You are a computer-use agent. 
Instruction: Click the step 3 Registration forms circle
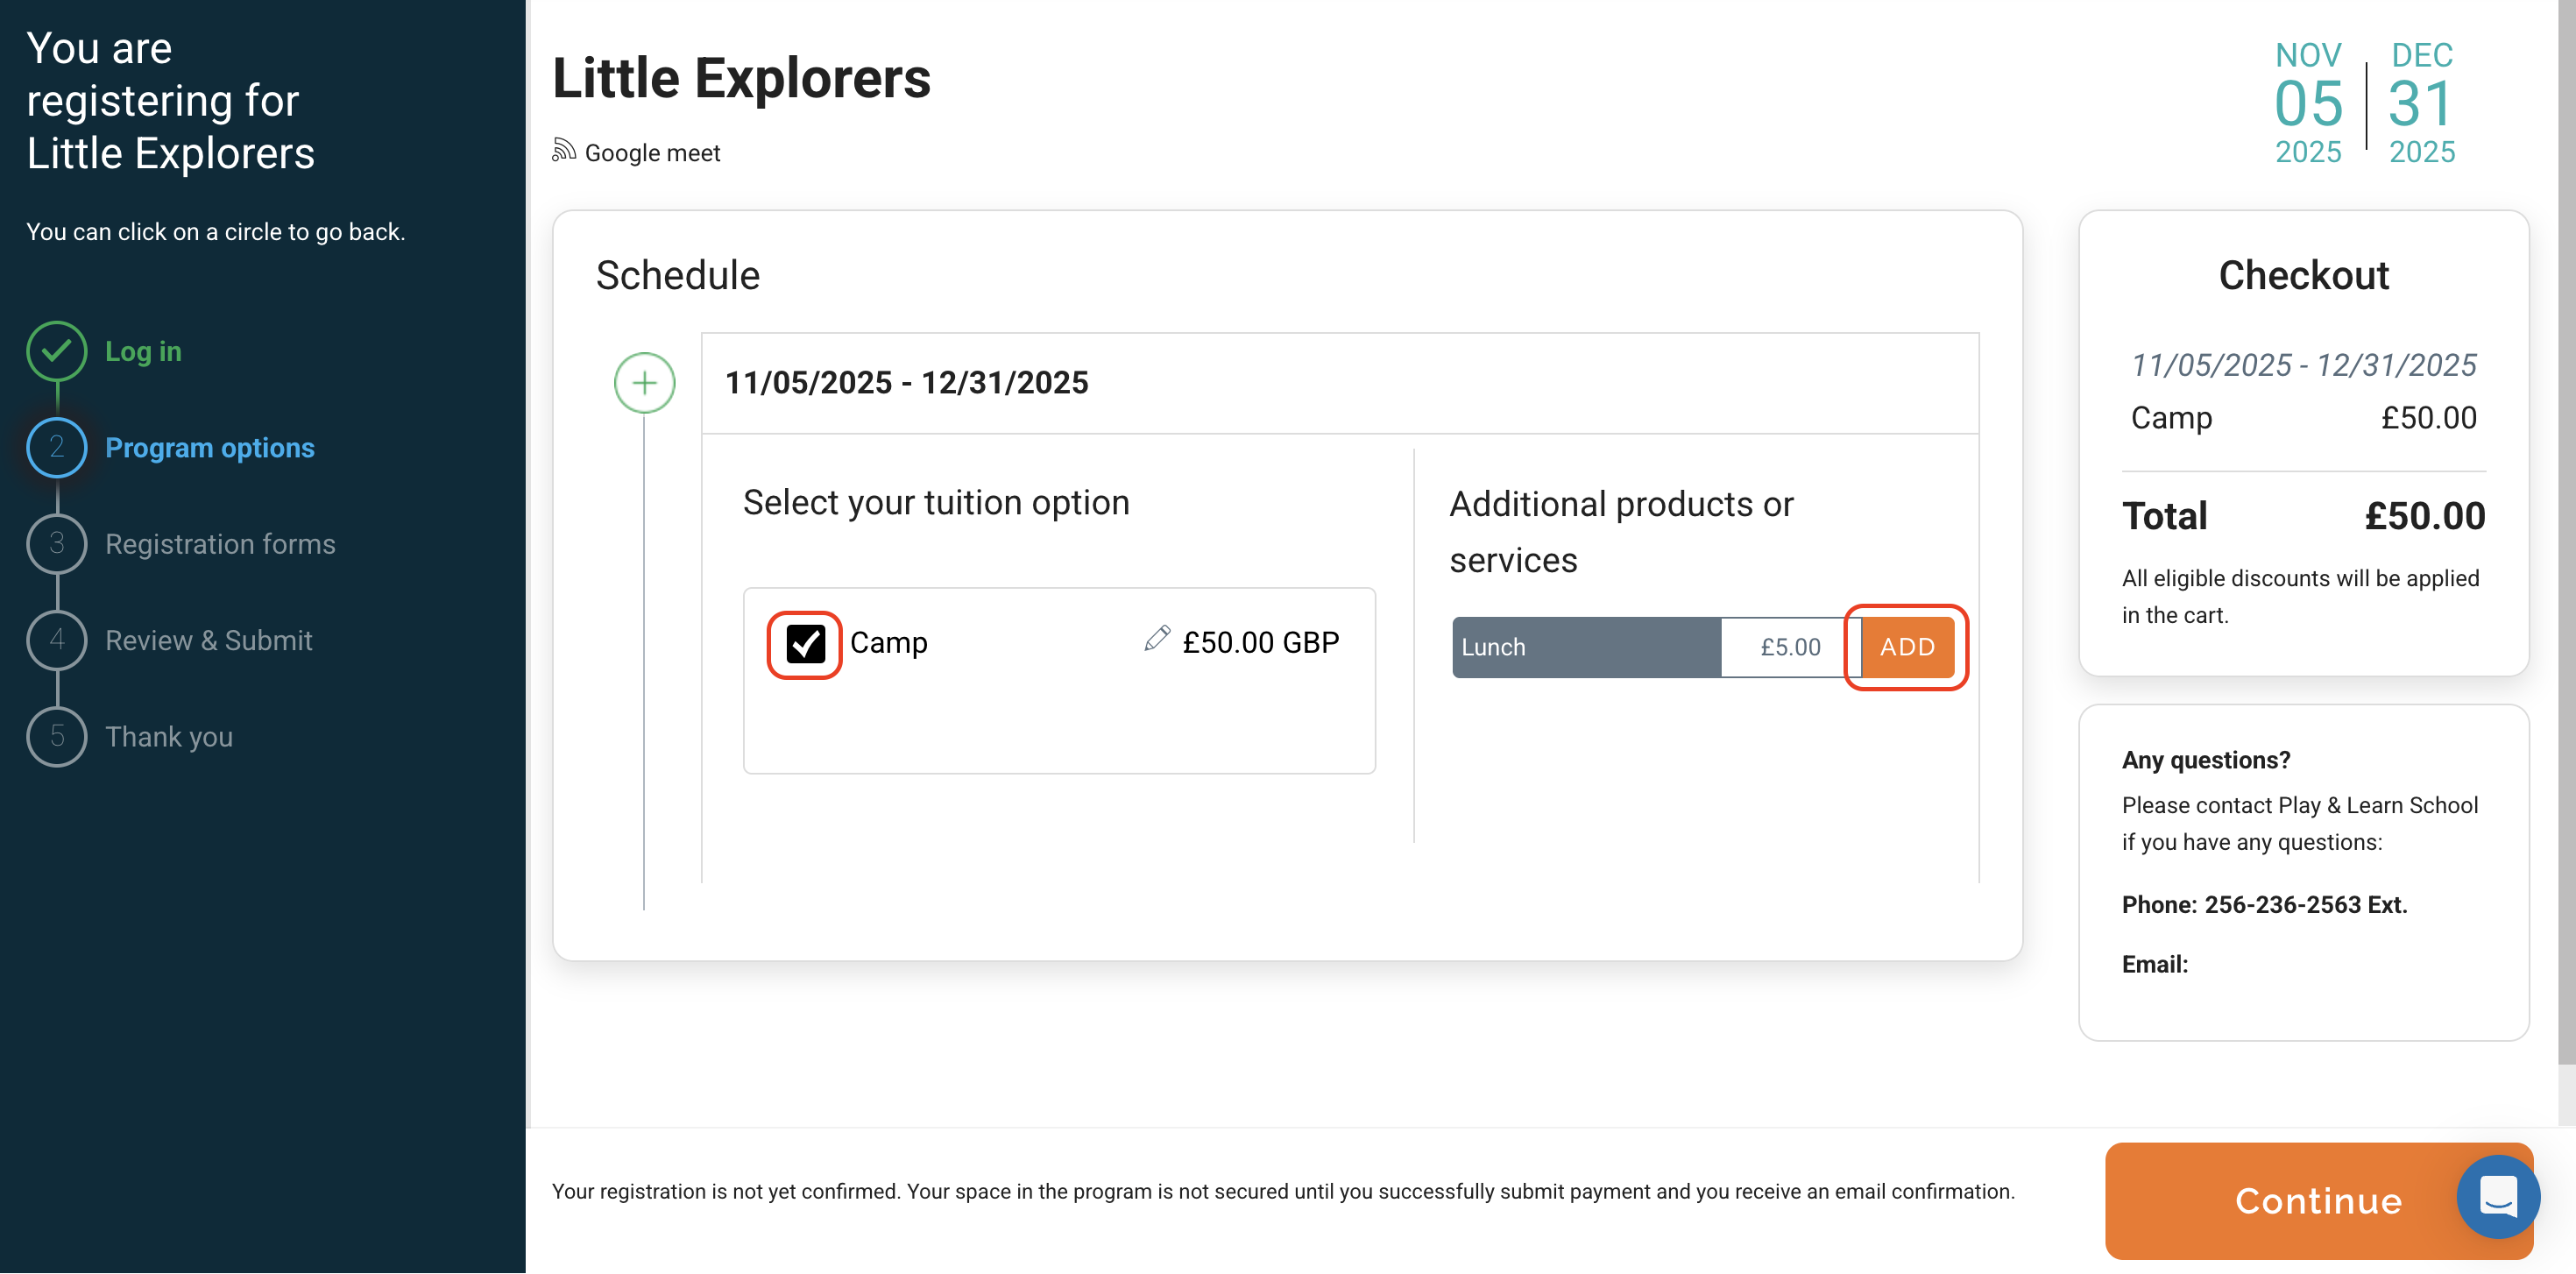click(57, 543)
